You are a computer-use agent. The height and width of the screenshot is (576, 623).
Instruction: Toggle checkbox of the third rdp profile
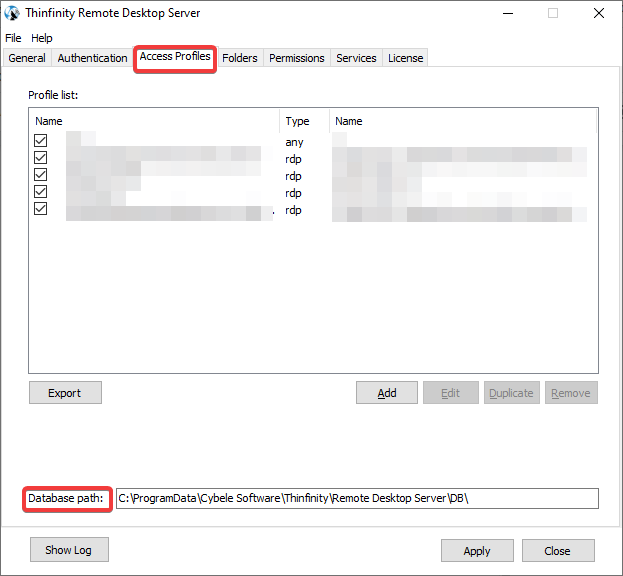coord(41,192)
